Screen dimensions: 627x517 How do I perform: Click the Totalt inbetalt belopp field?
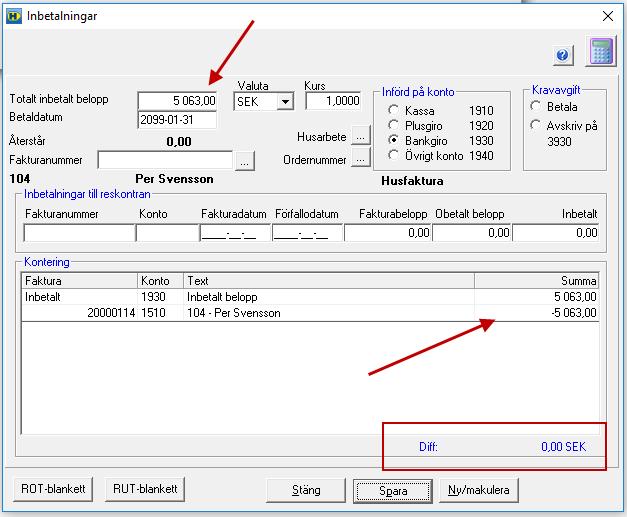click(177, 101)
